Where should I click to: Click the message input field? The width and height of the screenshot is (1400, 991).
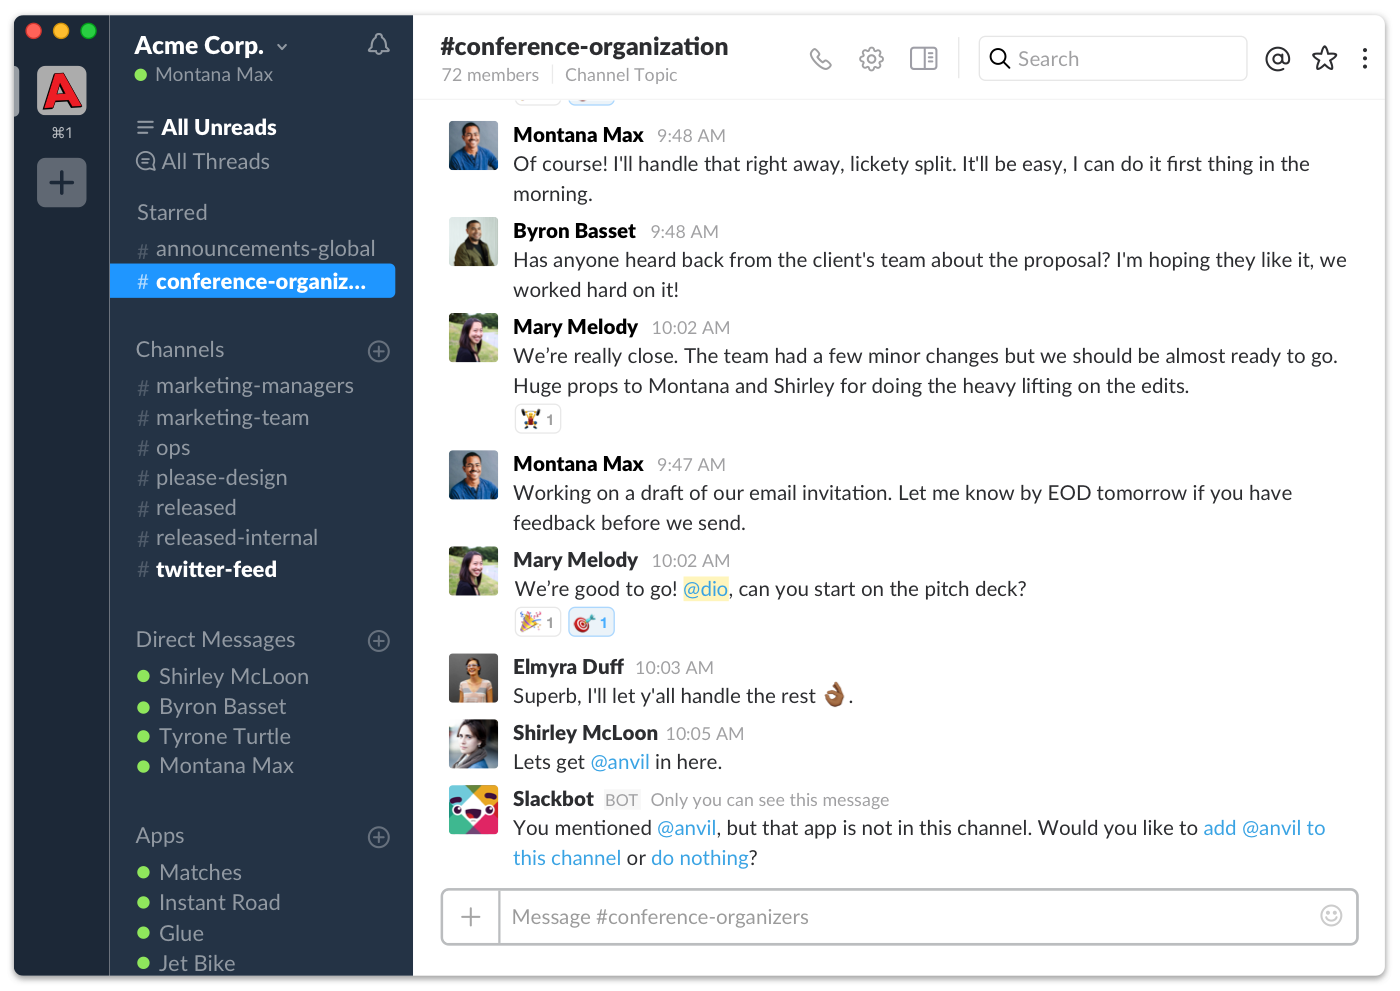point(900,916)
